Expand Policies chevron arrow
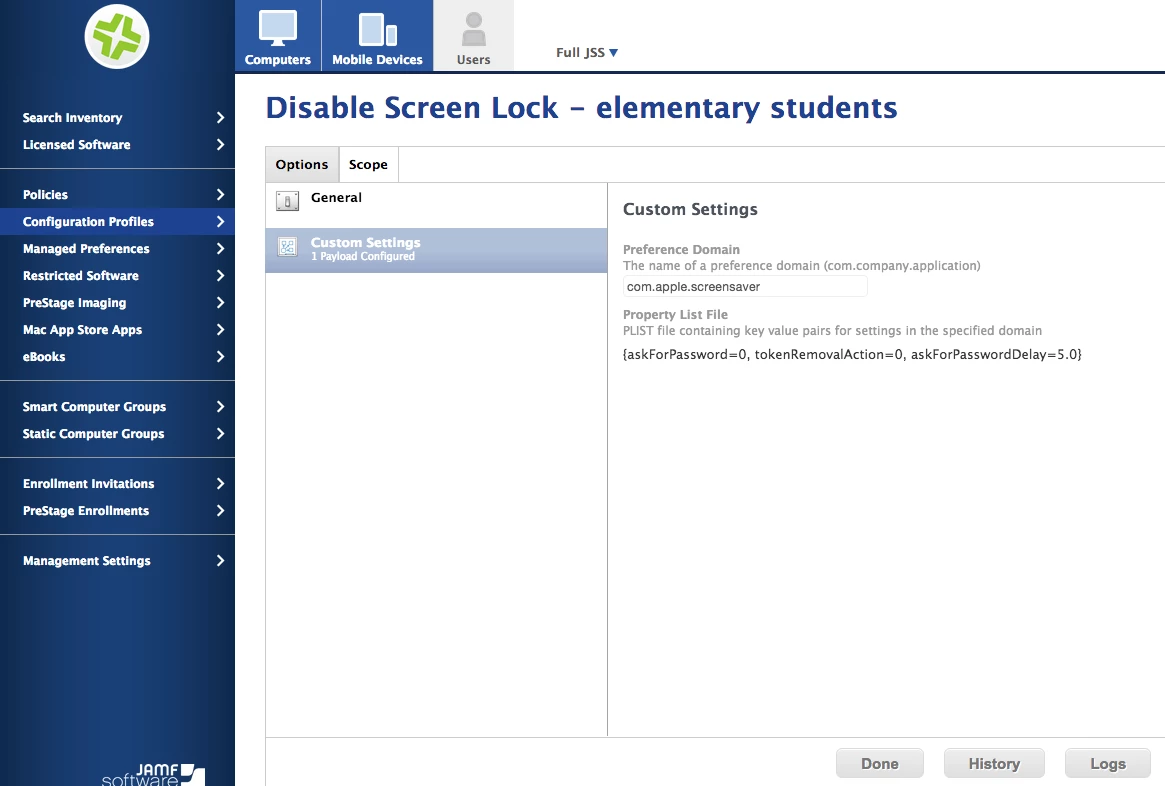 (x=220, y=194)
